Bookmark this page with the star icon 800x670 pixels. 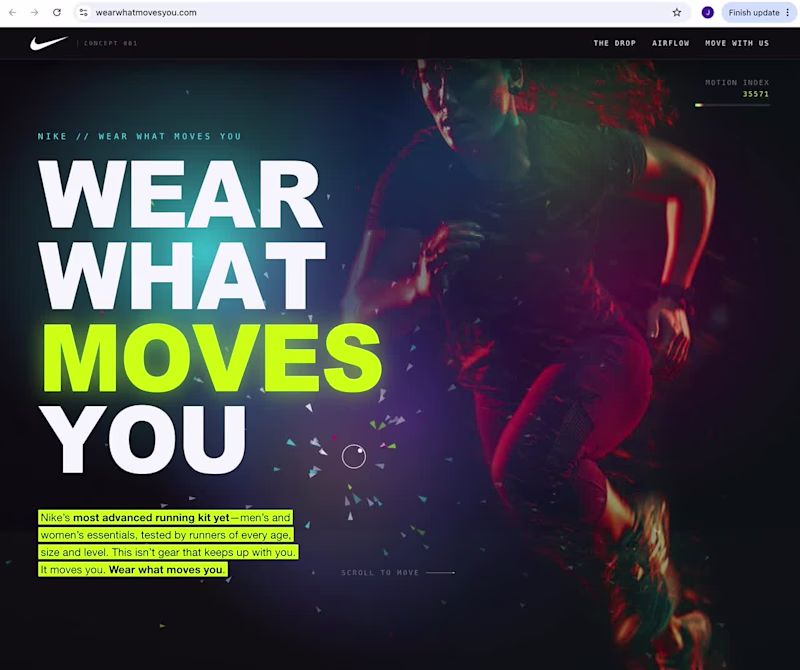point(677,12)
